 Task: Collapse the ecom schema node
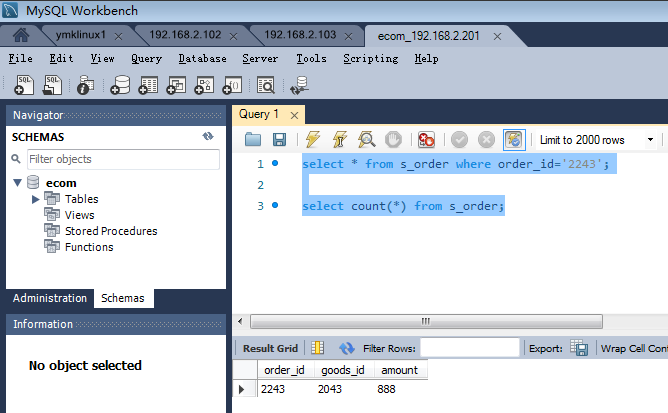click(17, 183)
